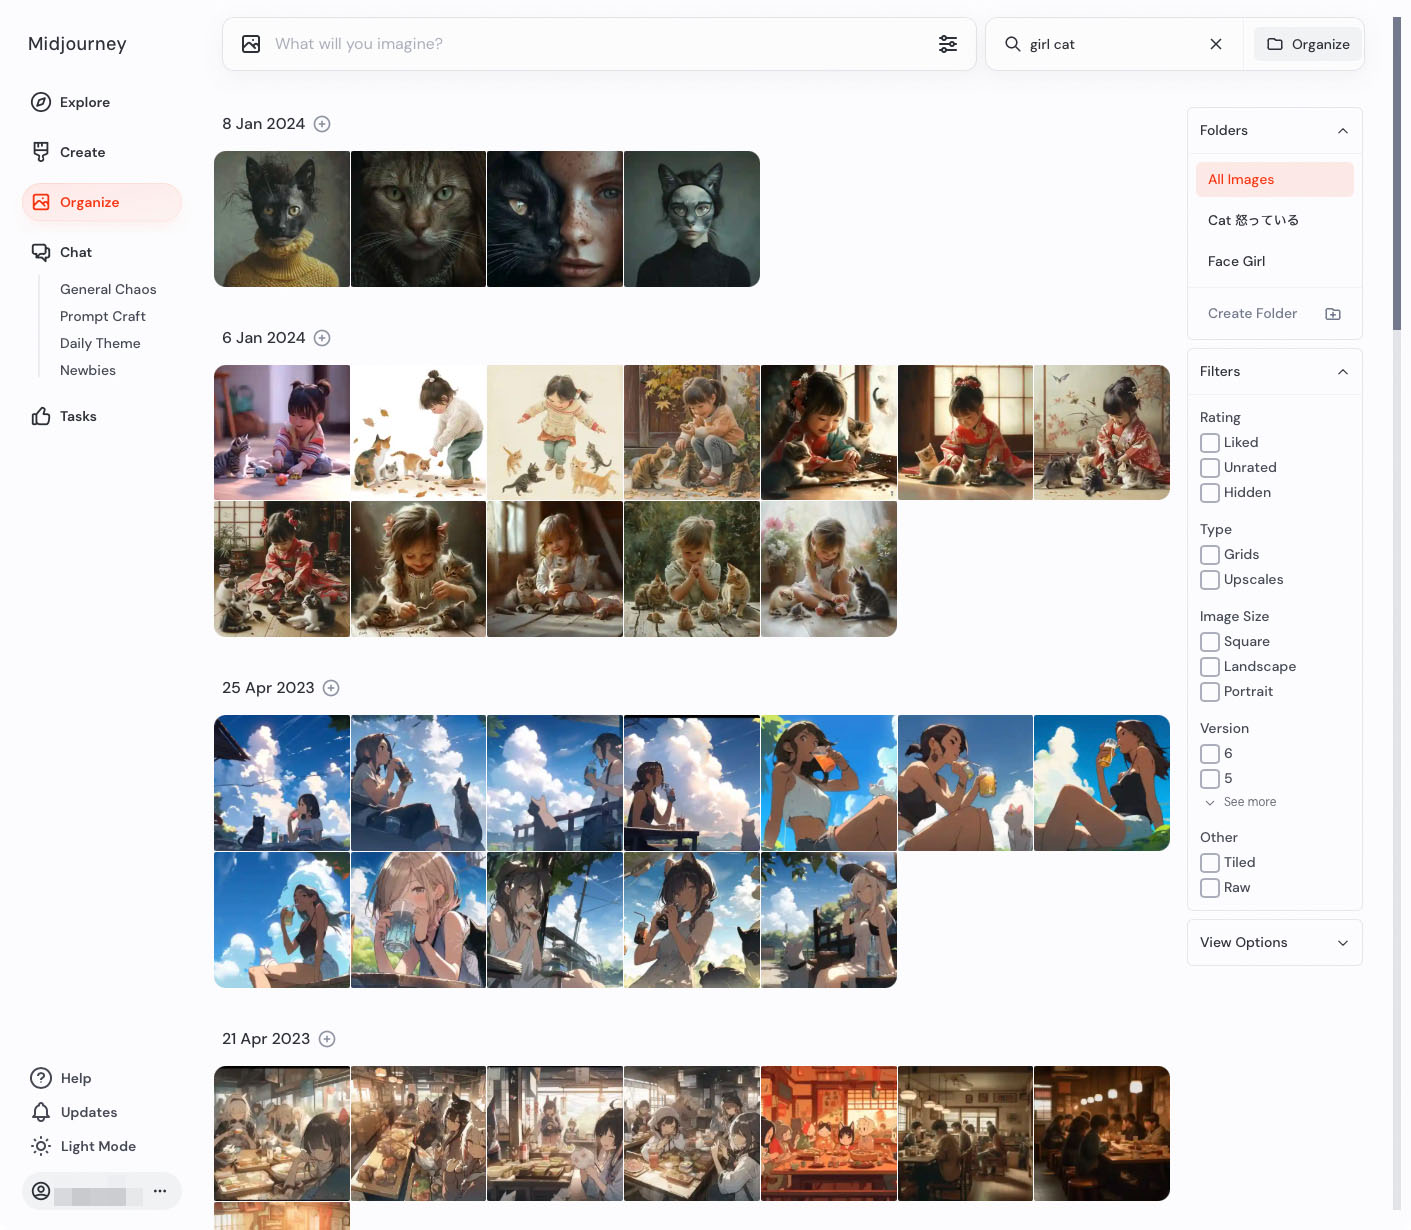Screen dimensions: 1411x1230
Task: Click the Midjourney logo text
Action: tap(77, 44)
